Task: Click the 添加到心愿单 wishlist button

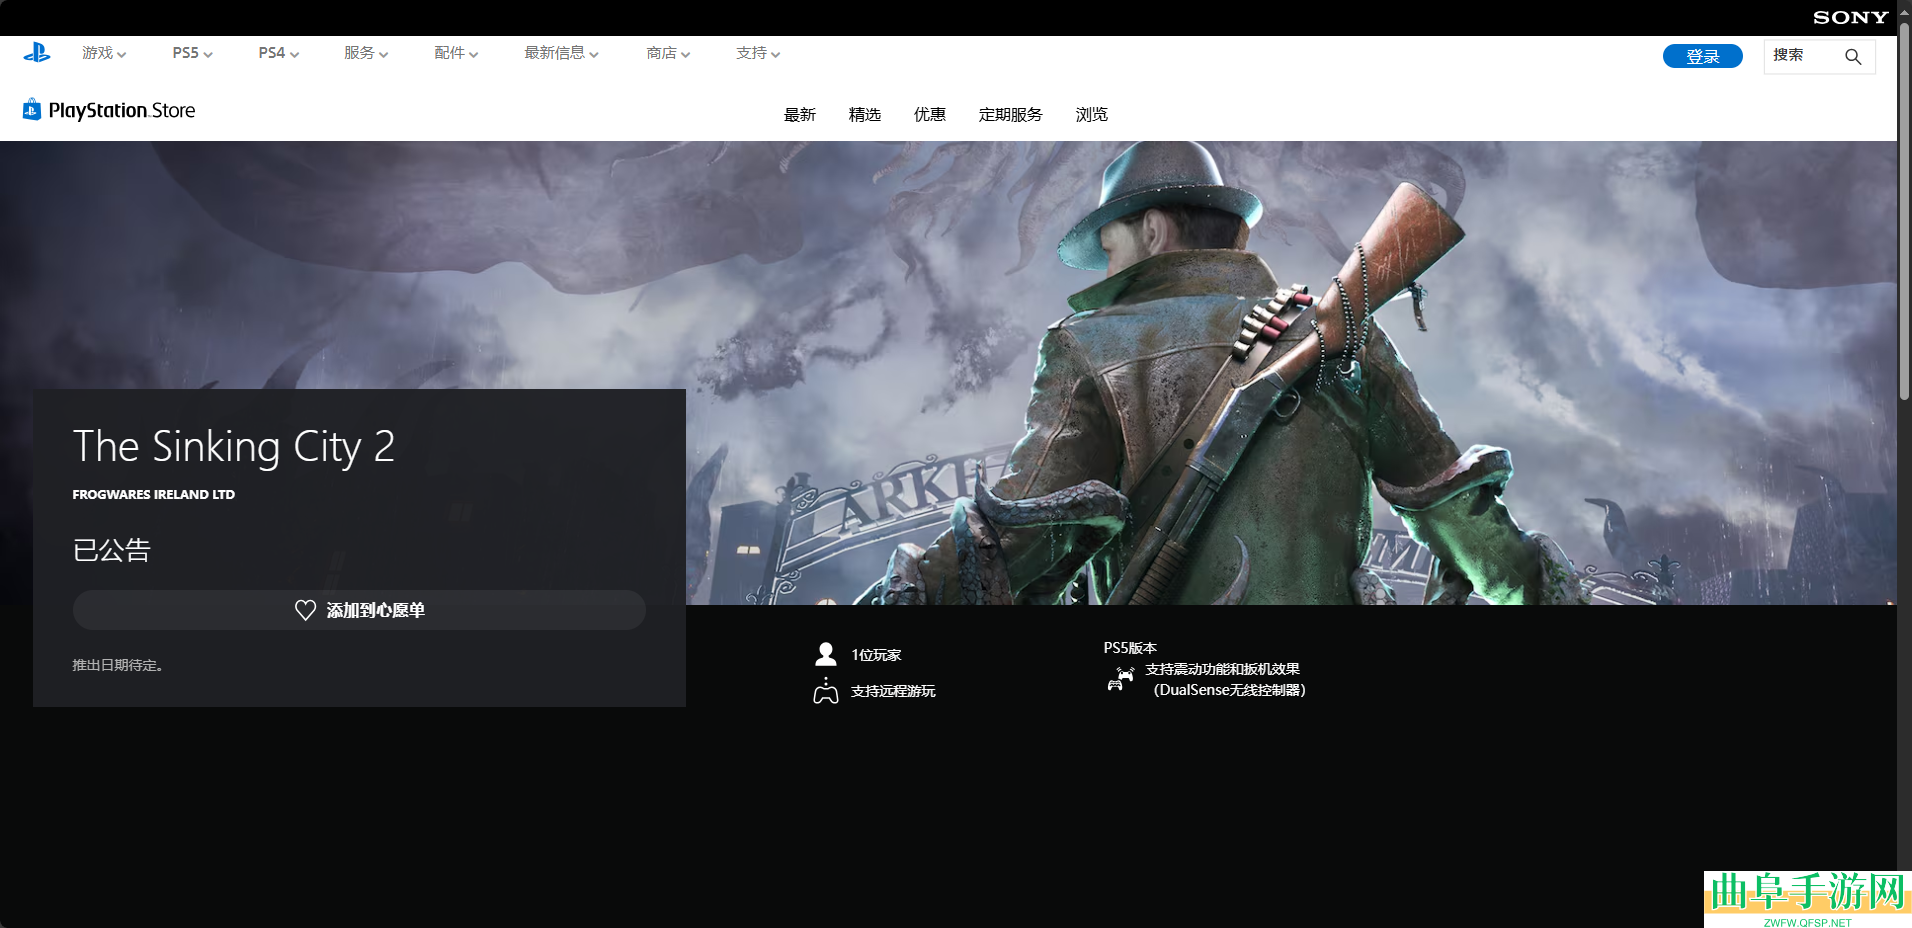Action: tap(359, 610)
